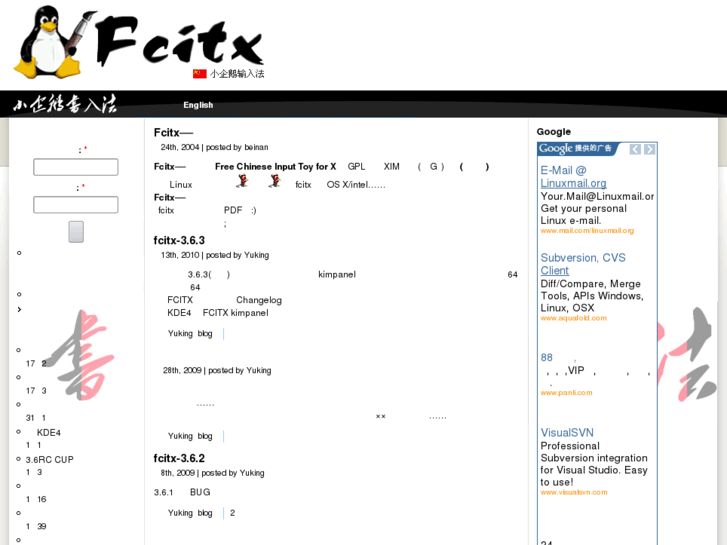
Task: Go to next Google ad with right arrow
Action: click(x=650, y=149)
